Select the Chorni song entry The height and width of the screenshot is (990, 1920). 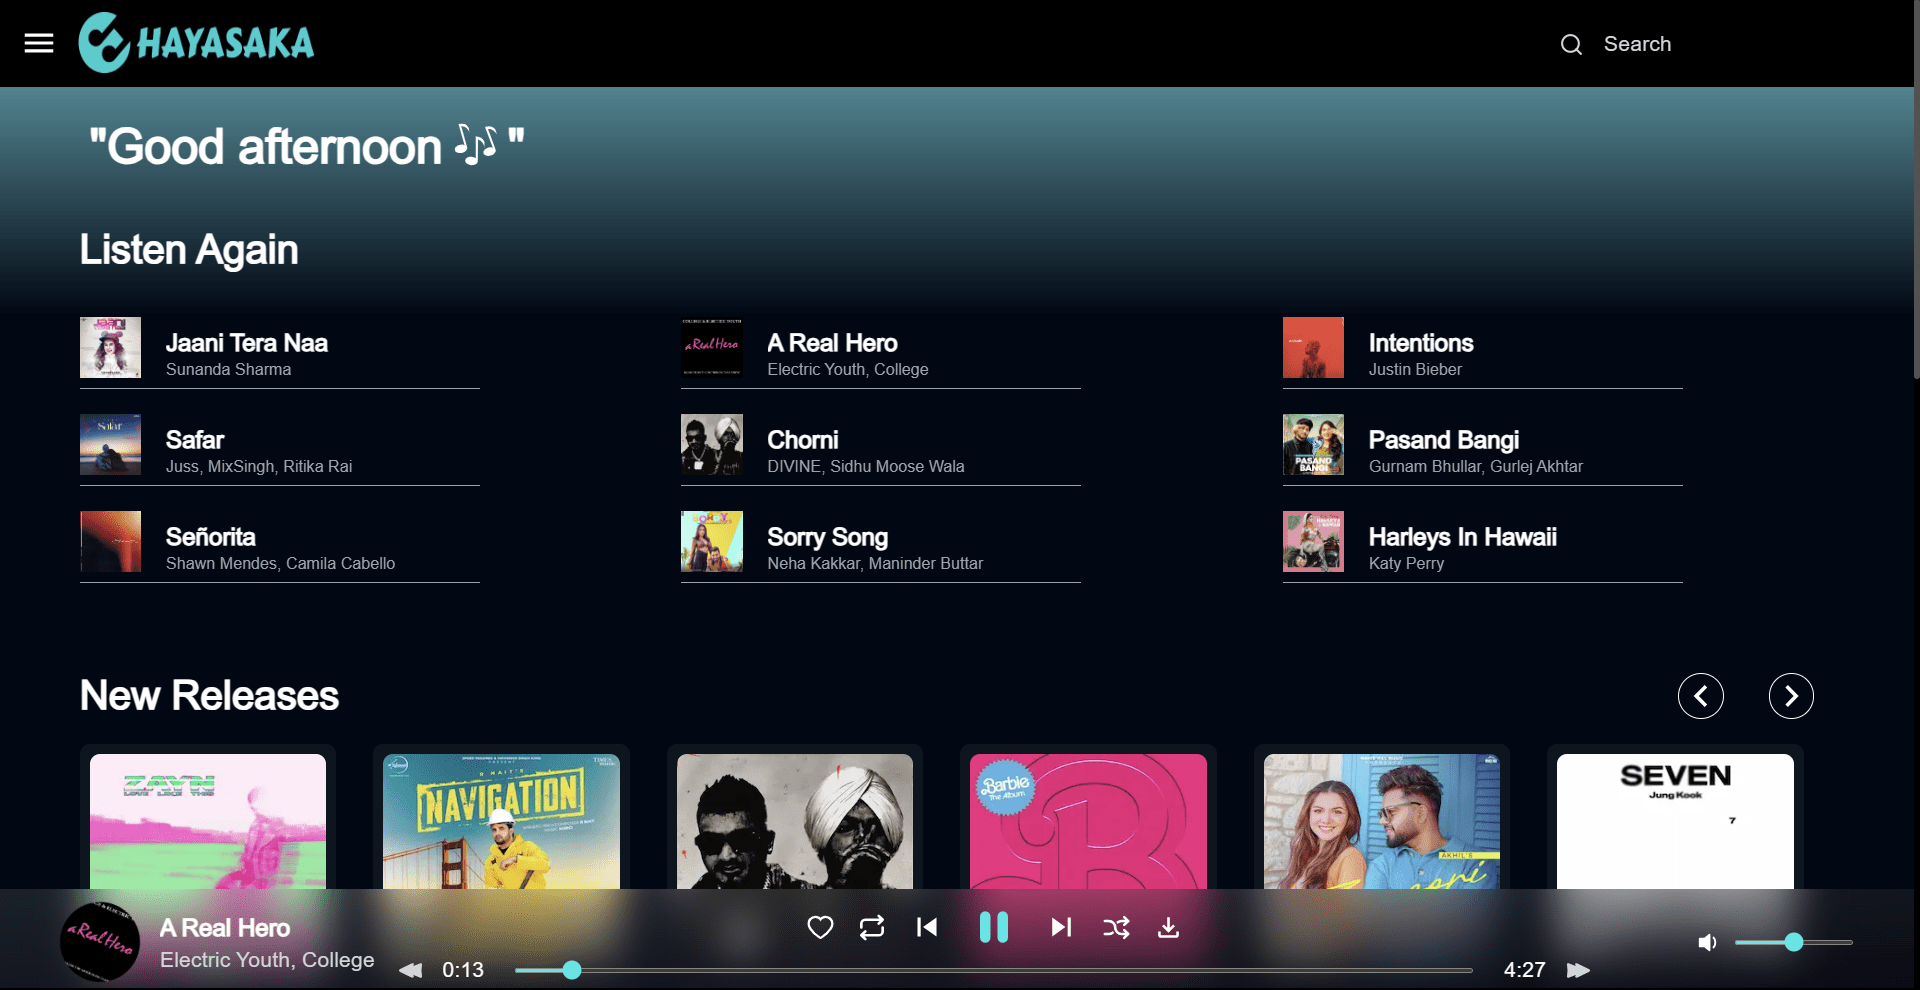(x=803, y=440)
